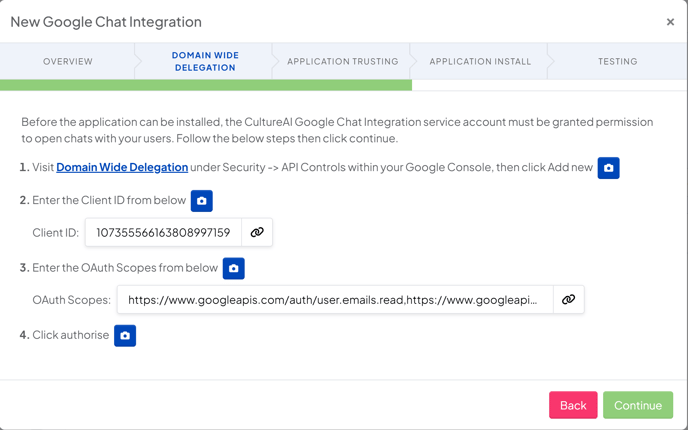
Task: Copy the OAuth Scopes with the link icon
Action: click(569, 300)
